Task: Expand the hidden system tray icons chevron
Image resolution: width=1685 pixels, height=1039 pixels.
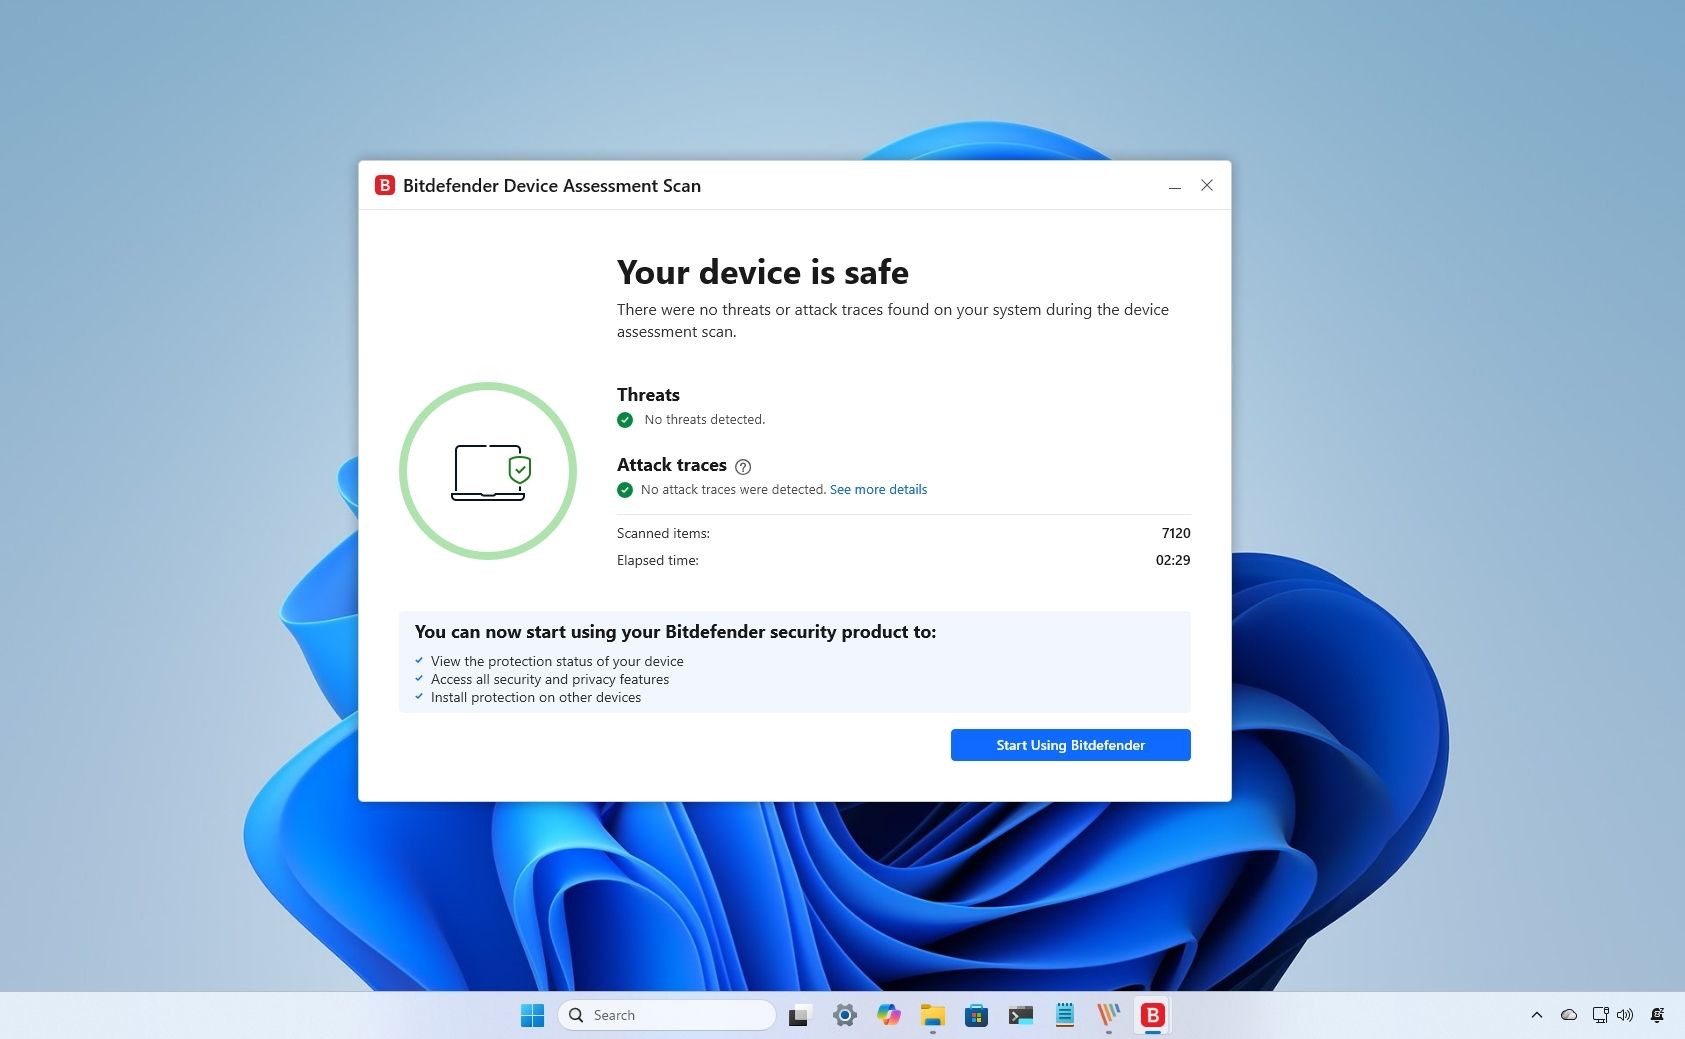Action: point(1537,1016)
